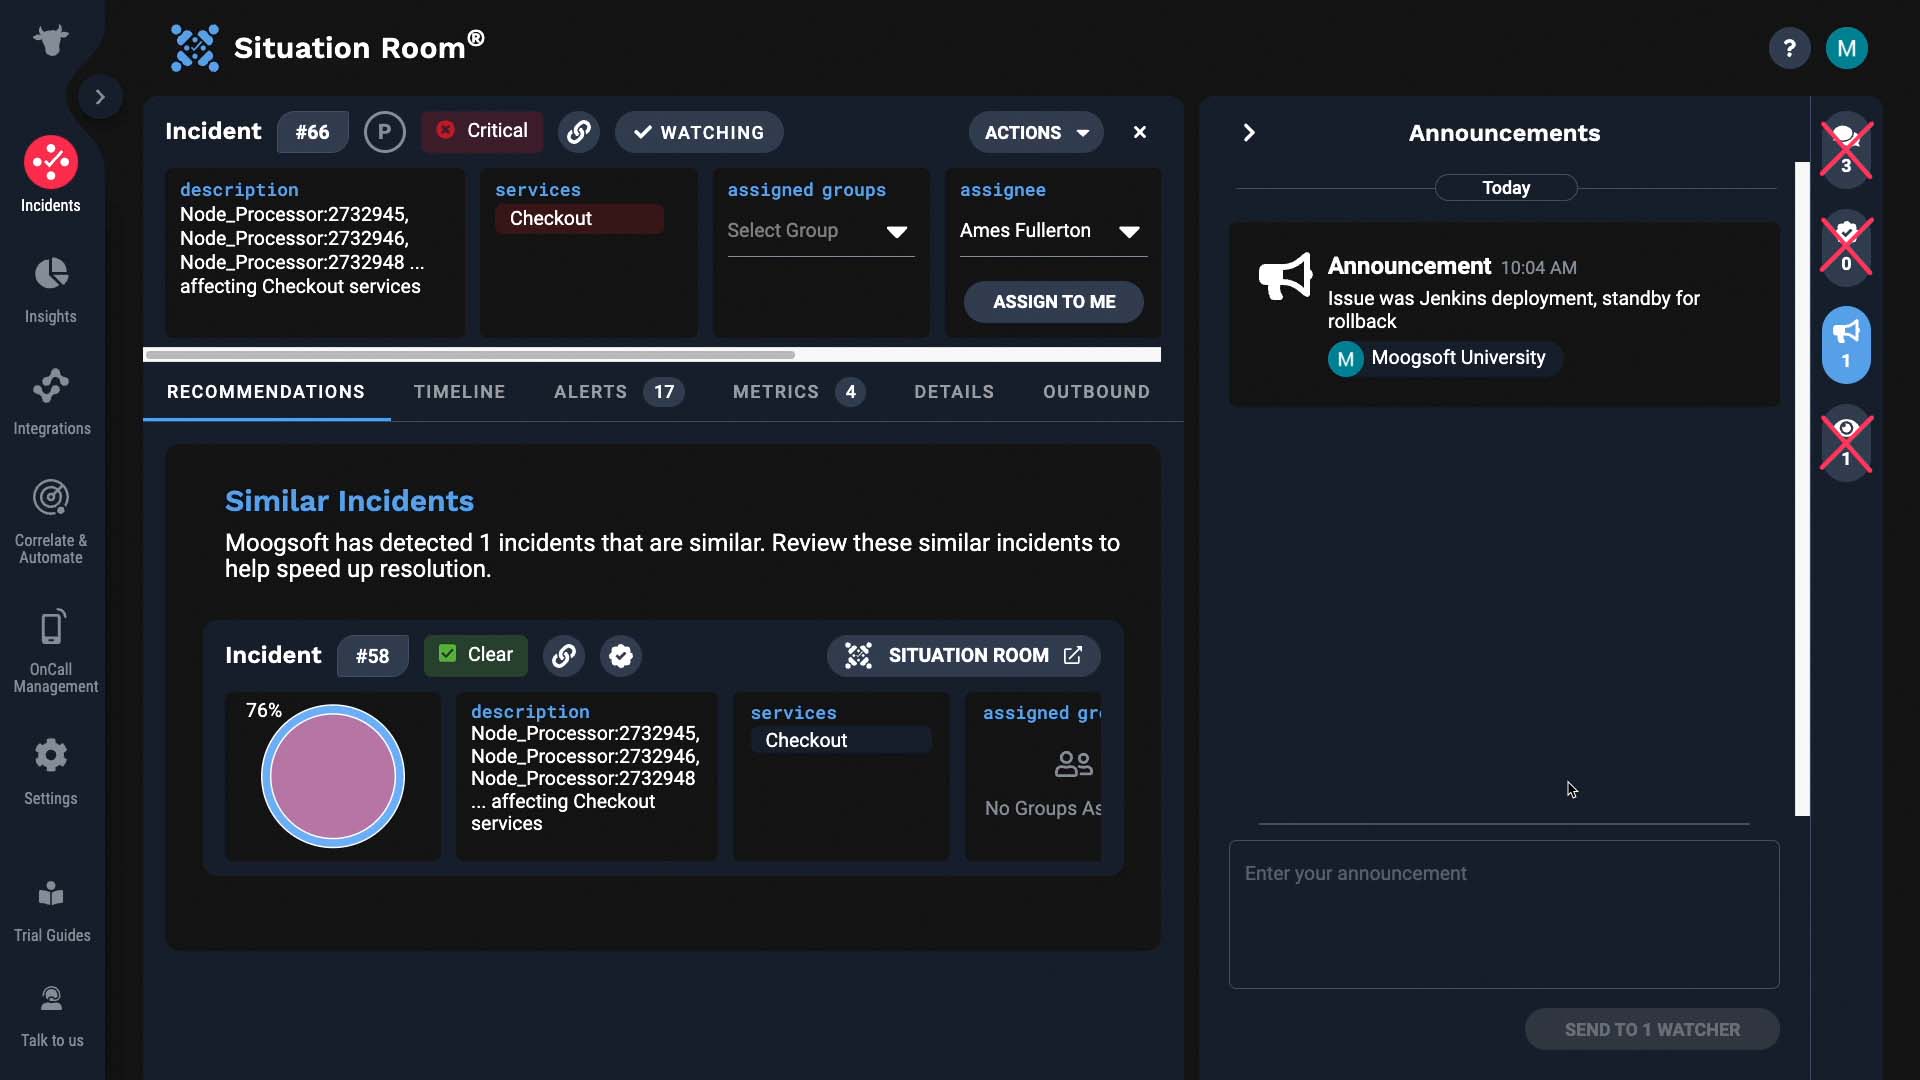
Task: Click the 10:04 AM announcement timestamp
Action: tap(1538, 268)
